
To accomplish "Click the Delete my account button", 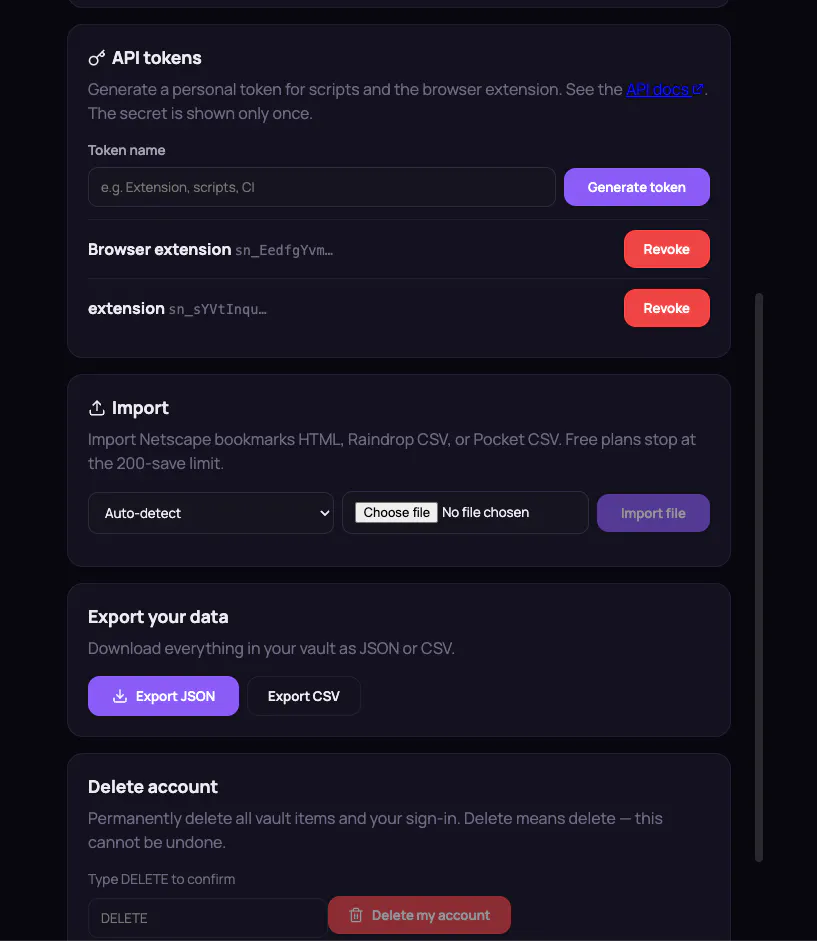I will pos(420,915).
